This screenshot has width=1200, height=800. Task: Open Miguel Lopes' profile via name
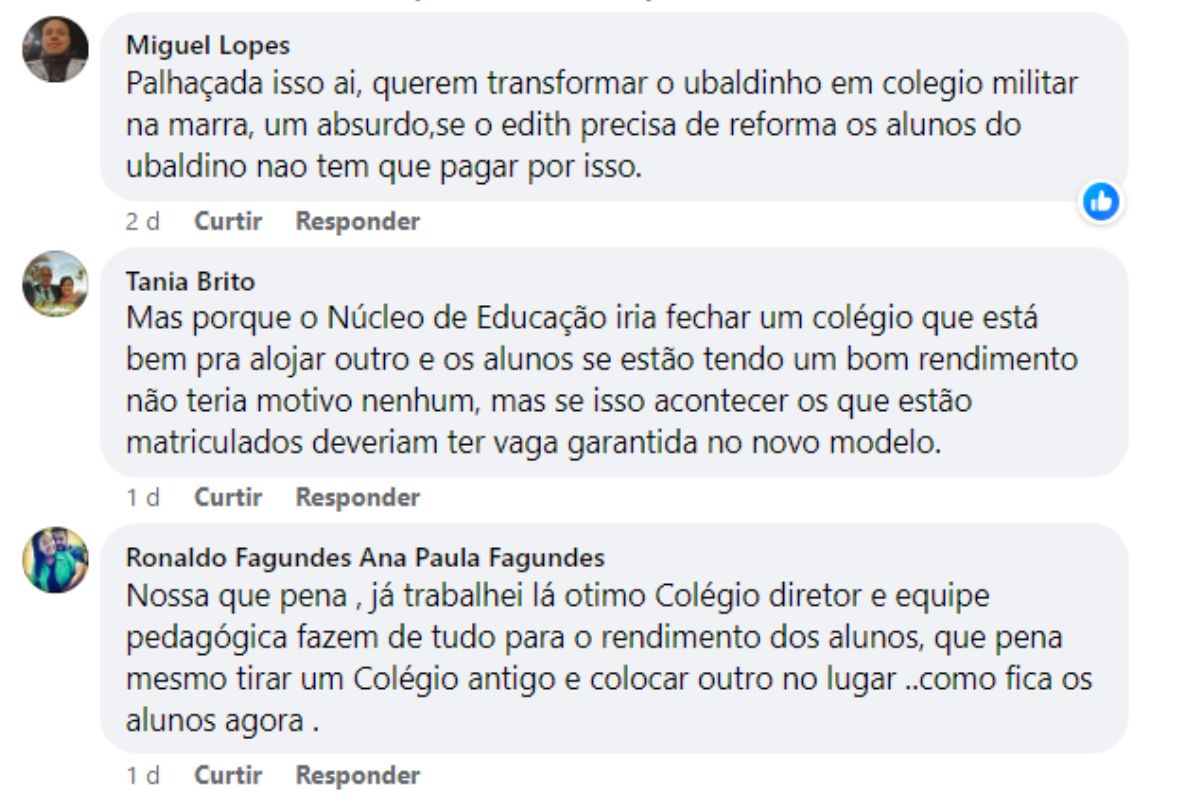[x=208, y=45]
